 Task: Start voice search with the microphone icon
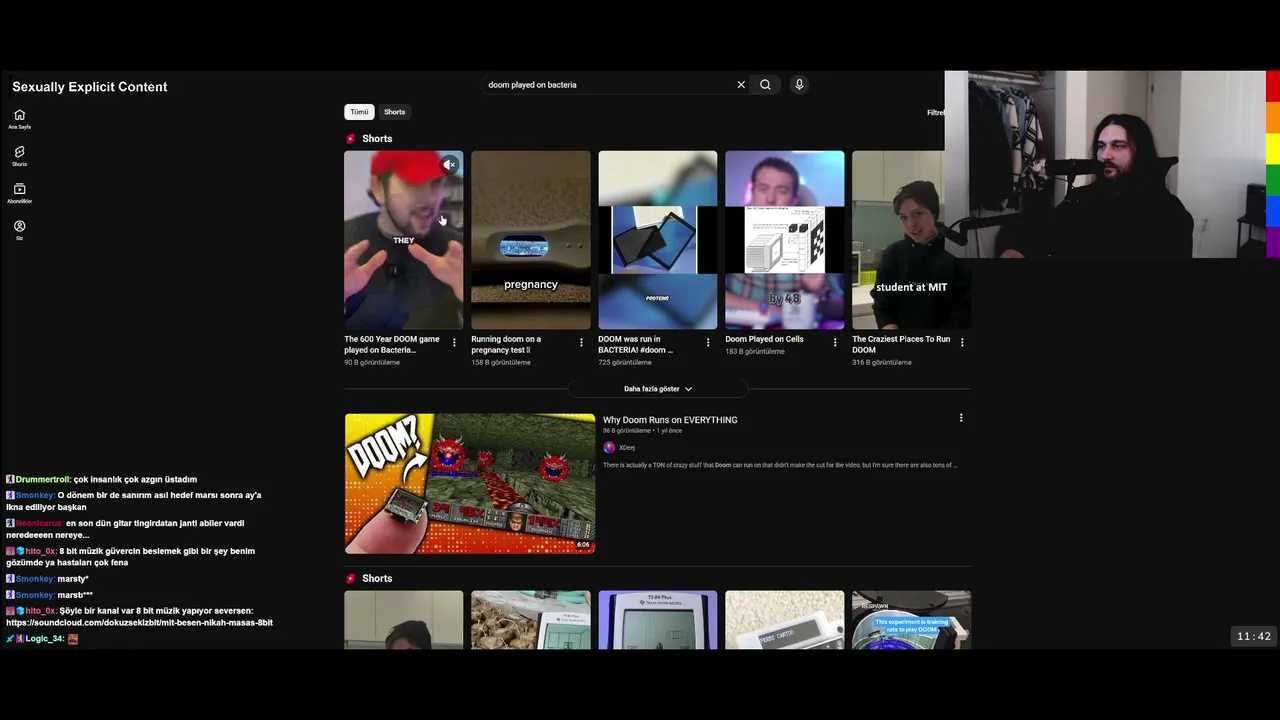tap(799, 85)
